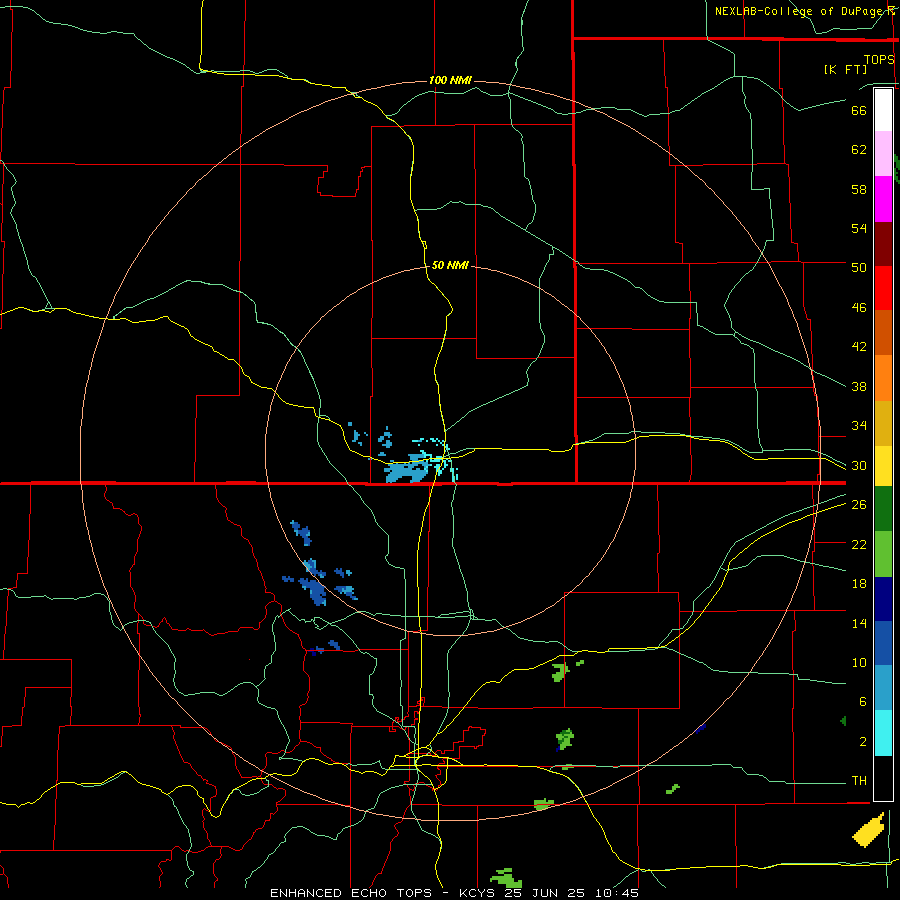Click the 'TH' legend label
Image resolution: width=900 pixels, height=900 pixels.
tap(859, 781)
